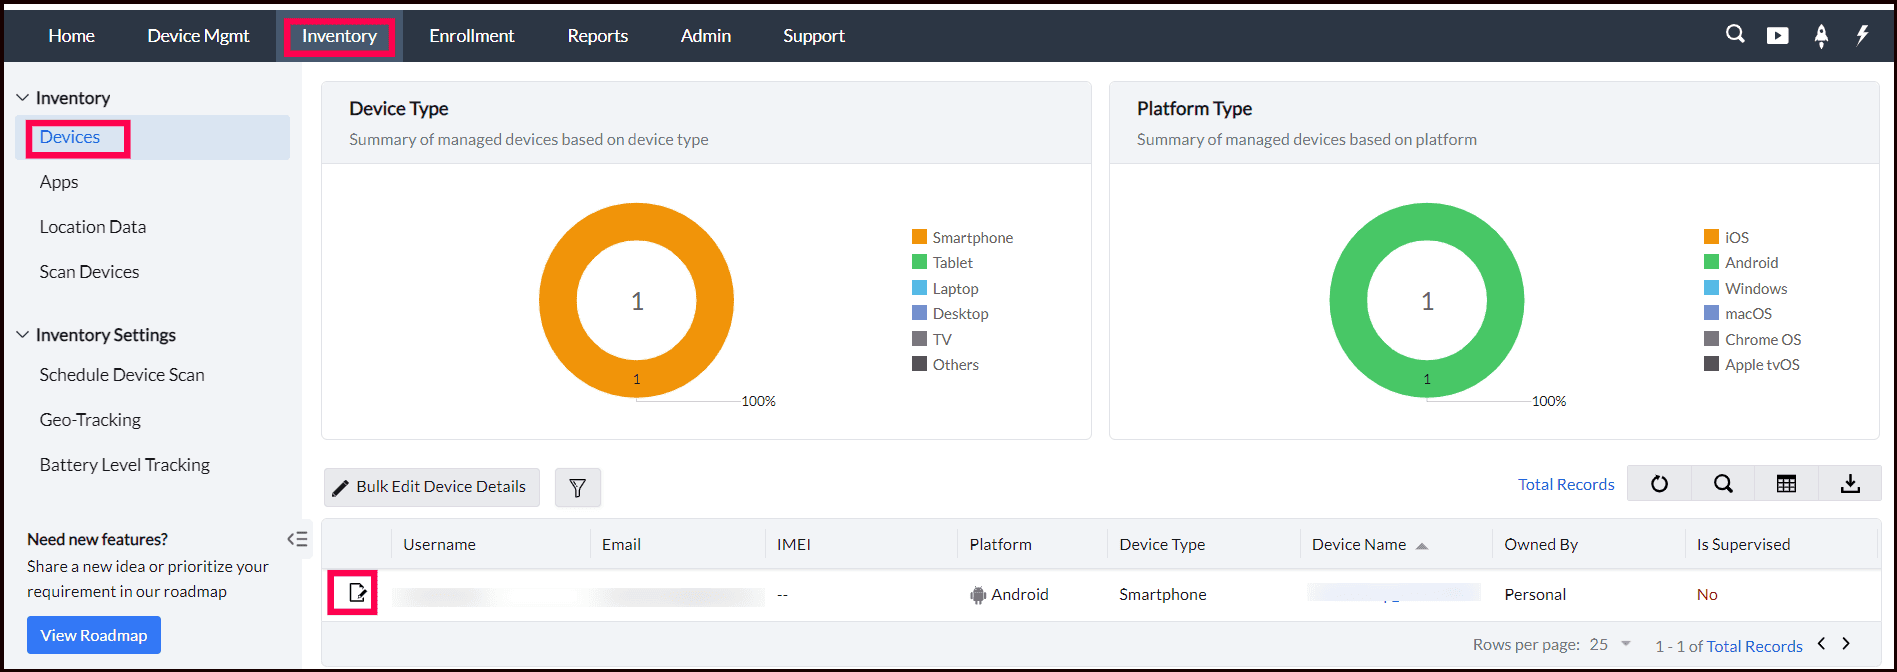Open the Enrollment menu tab

472,36
